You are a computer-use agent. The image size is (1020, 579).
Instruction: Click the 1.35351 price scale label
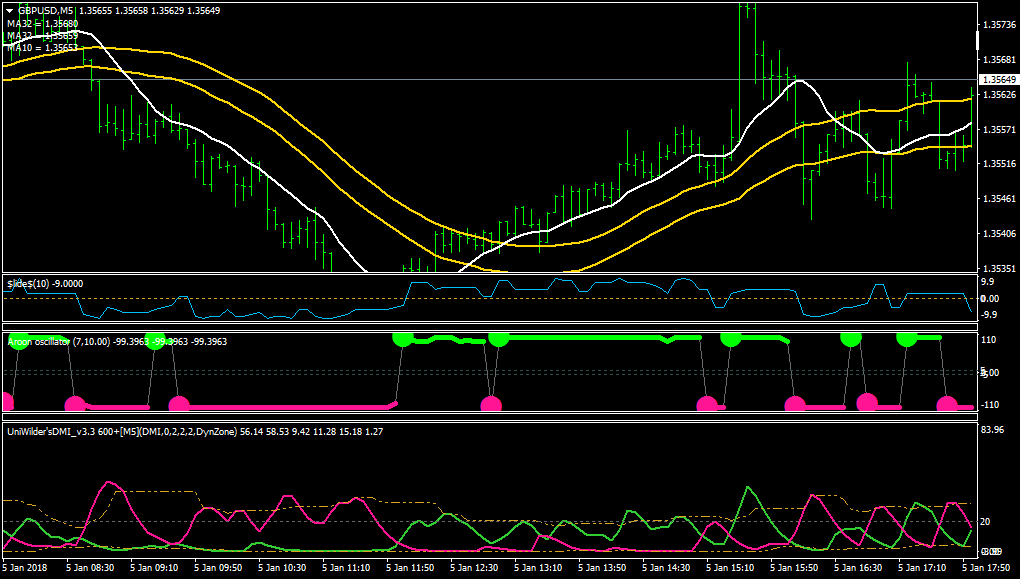point(1000,268)
